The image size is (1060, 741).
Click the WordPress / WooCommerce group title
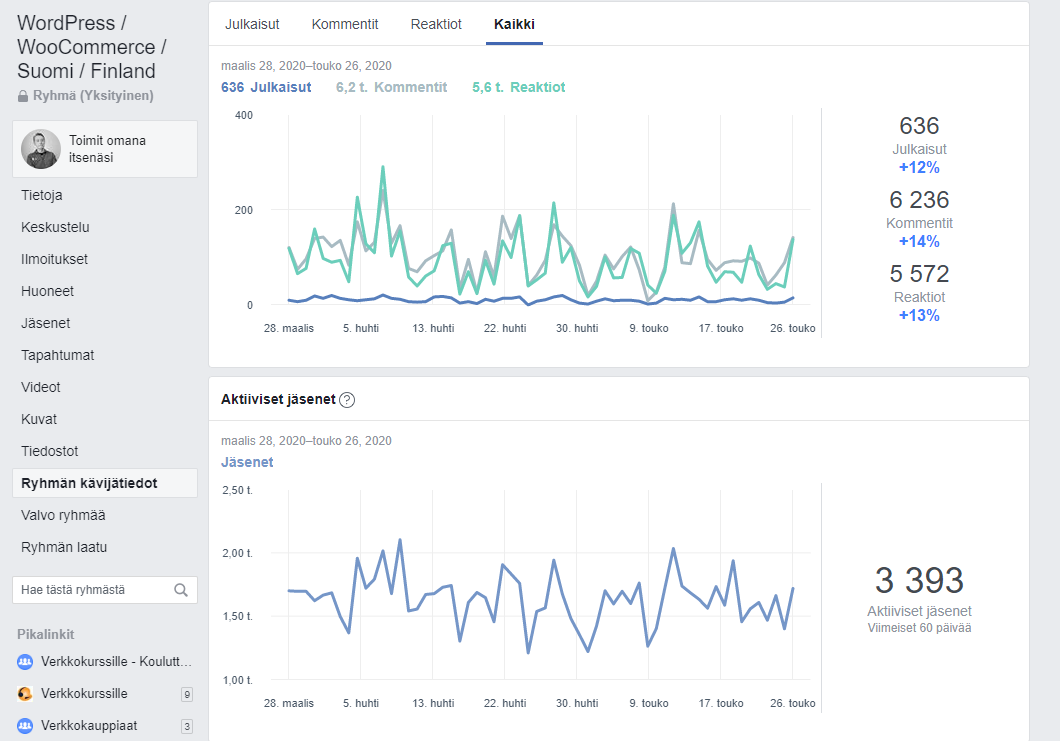point(92,47)
